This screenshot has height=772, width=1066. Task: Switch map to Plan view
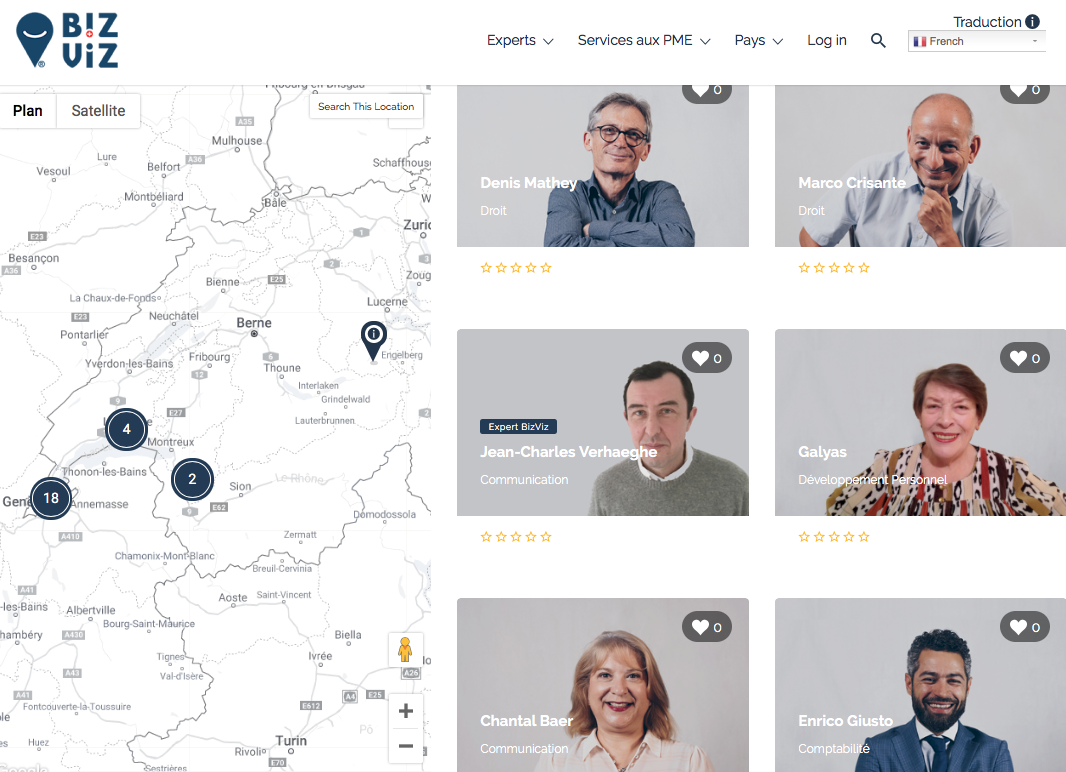pyautogui.click(x=28, y=111)
